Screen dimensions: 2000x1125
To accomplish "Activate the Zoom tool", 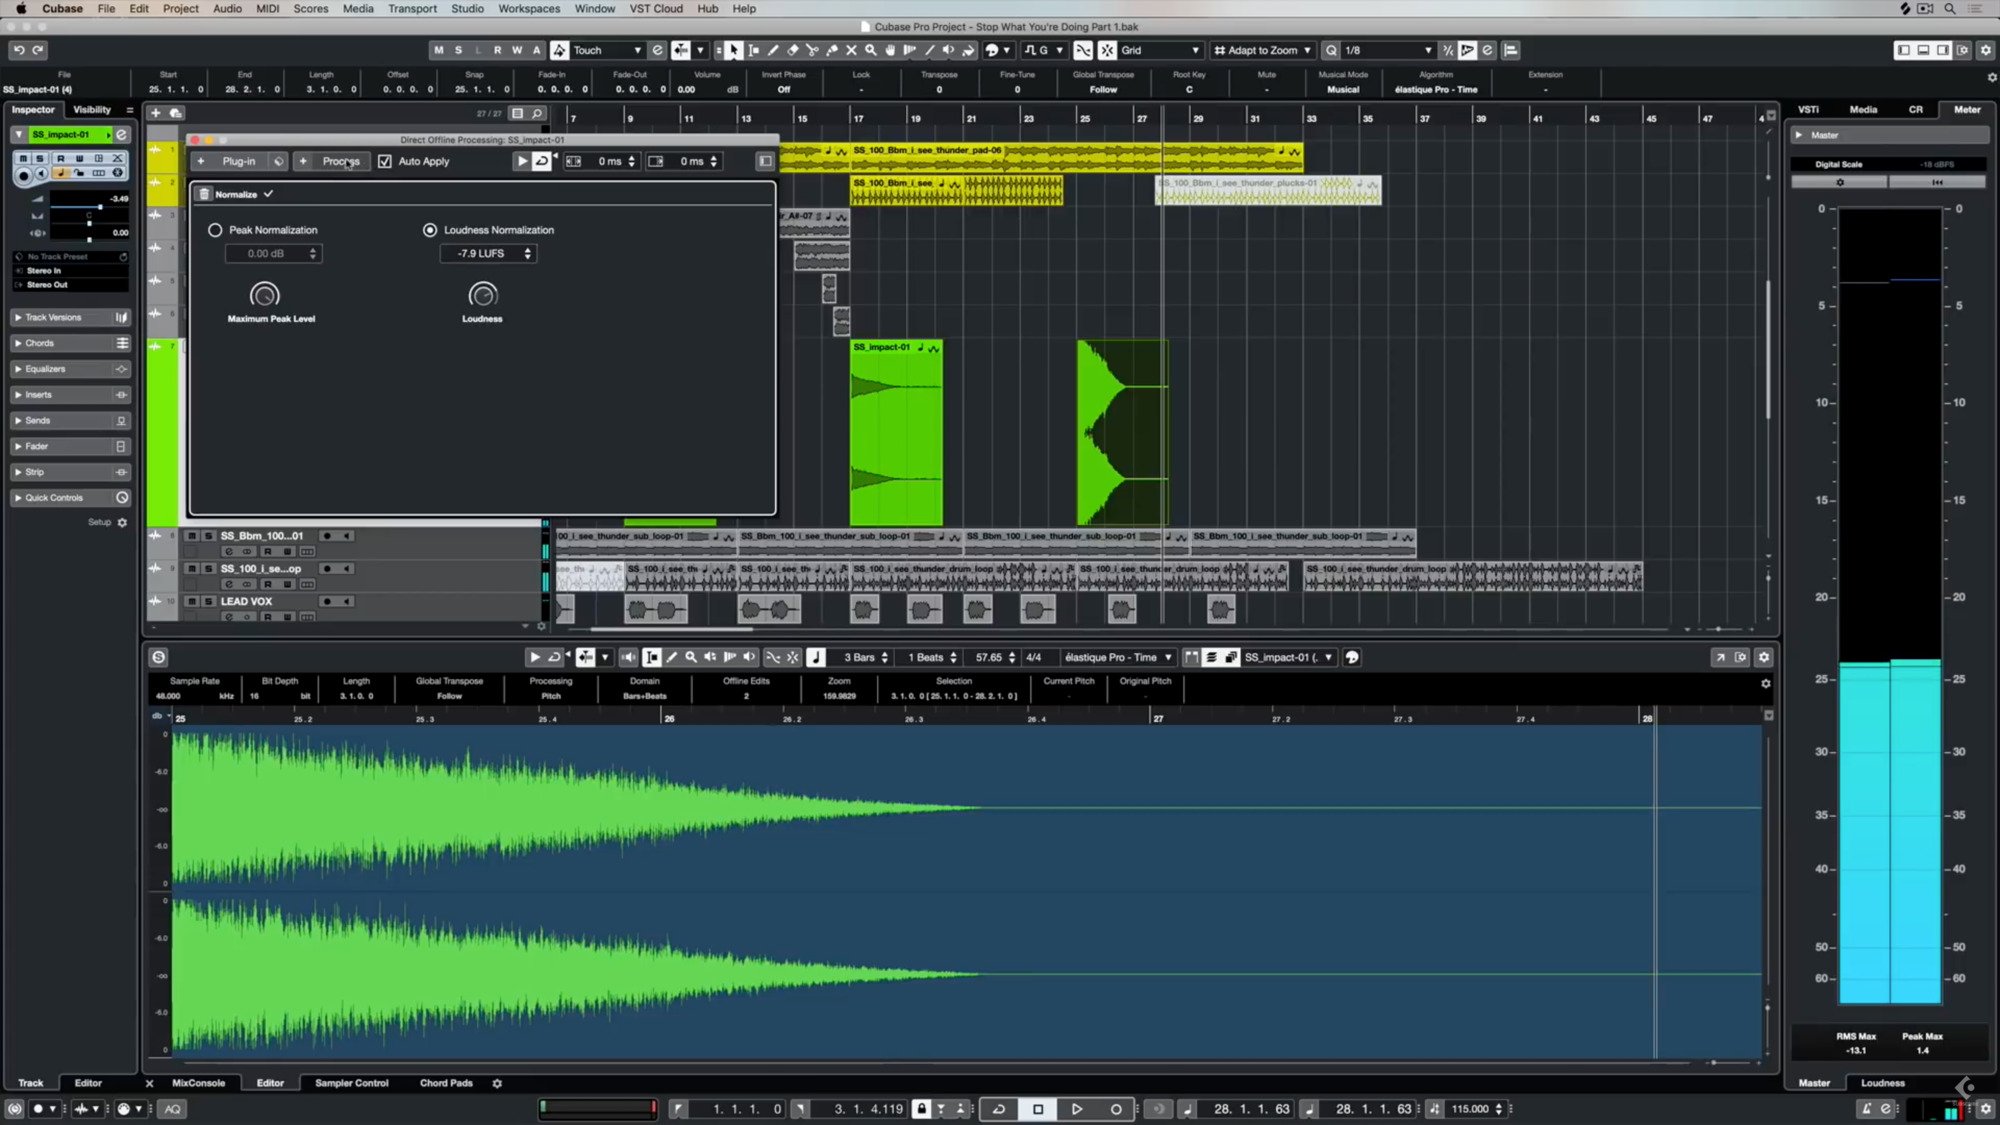I will [871, 50].
